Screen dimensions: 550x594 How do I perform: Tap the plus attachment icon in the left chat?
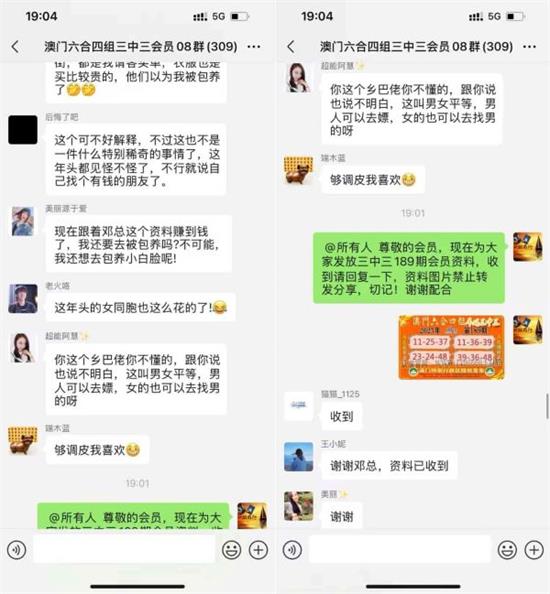258,550
